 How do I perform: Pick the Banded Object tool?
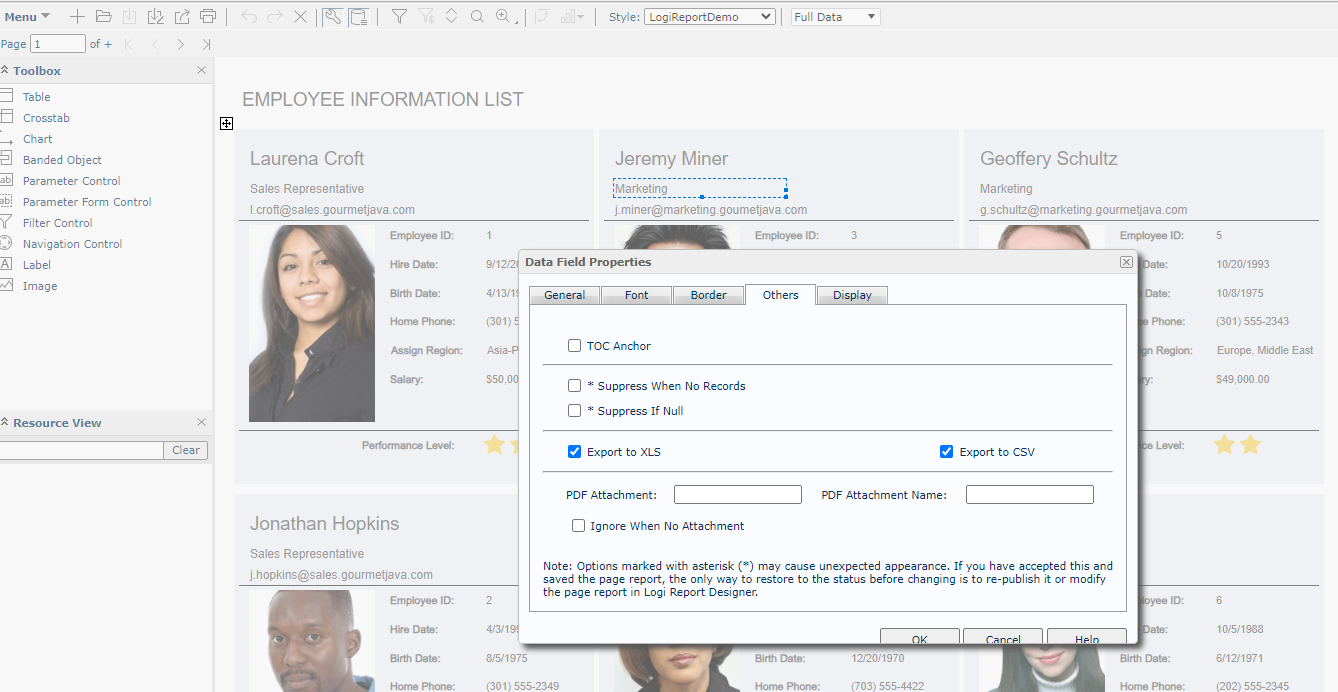coord(62,159)
